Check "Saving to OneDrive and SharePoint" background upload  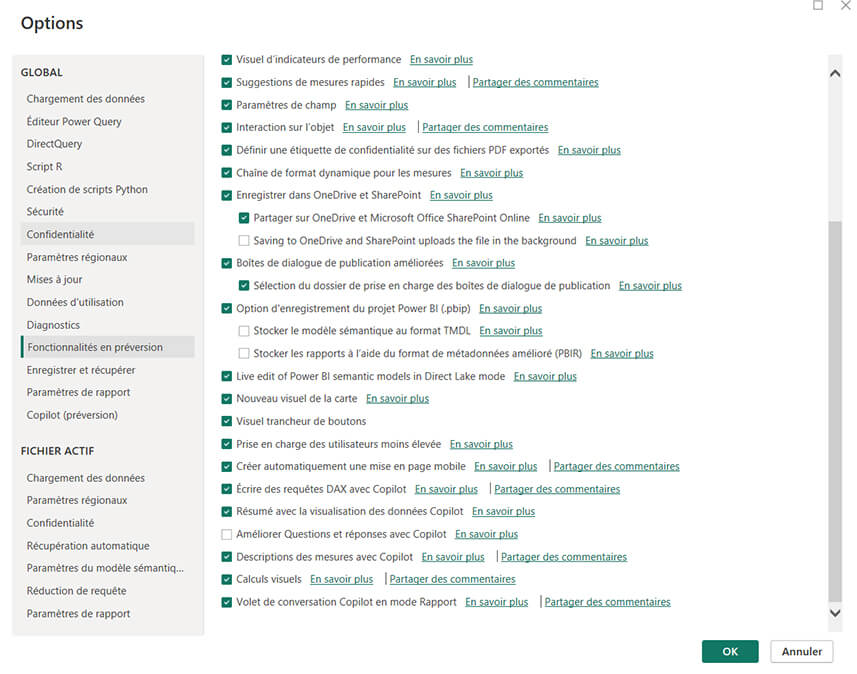click(244, 240)
